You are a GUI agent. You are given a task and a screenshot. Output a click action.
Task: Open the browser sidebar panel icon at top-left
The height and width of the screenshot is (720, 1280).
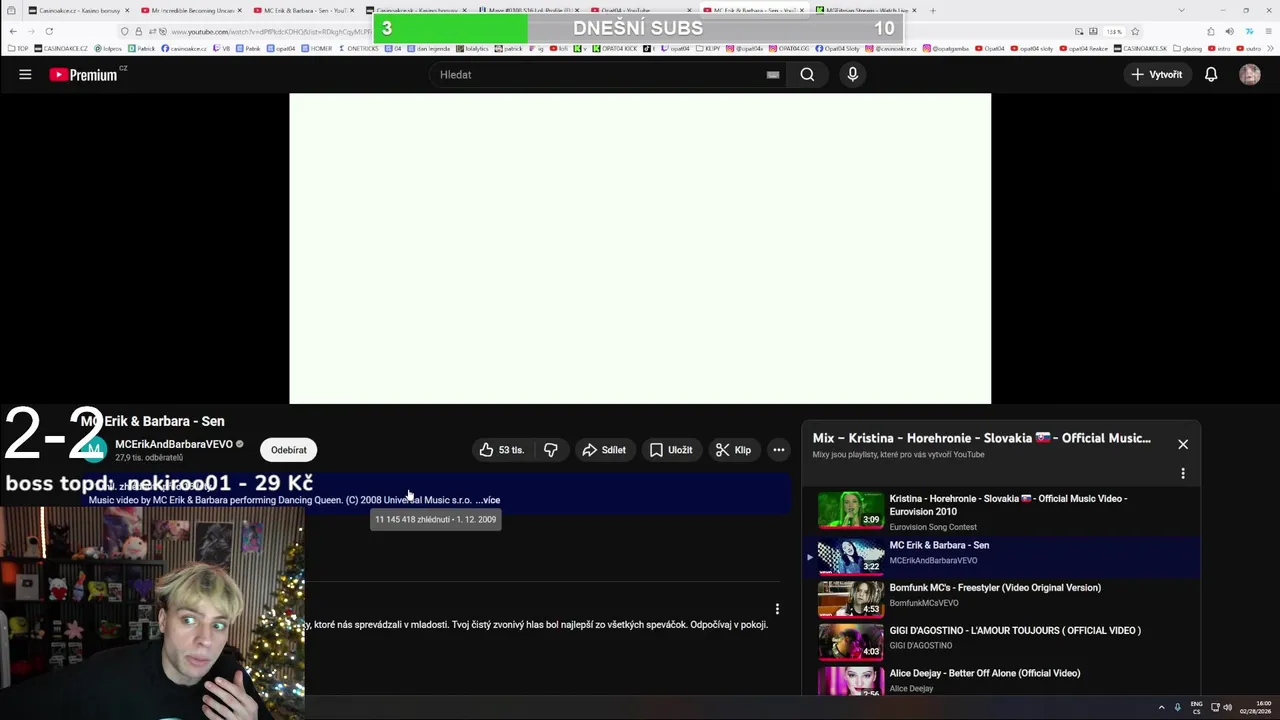click(x=10, y=10)
